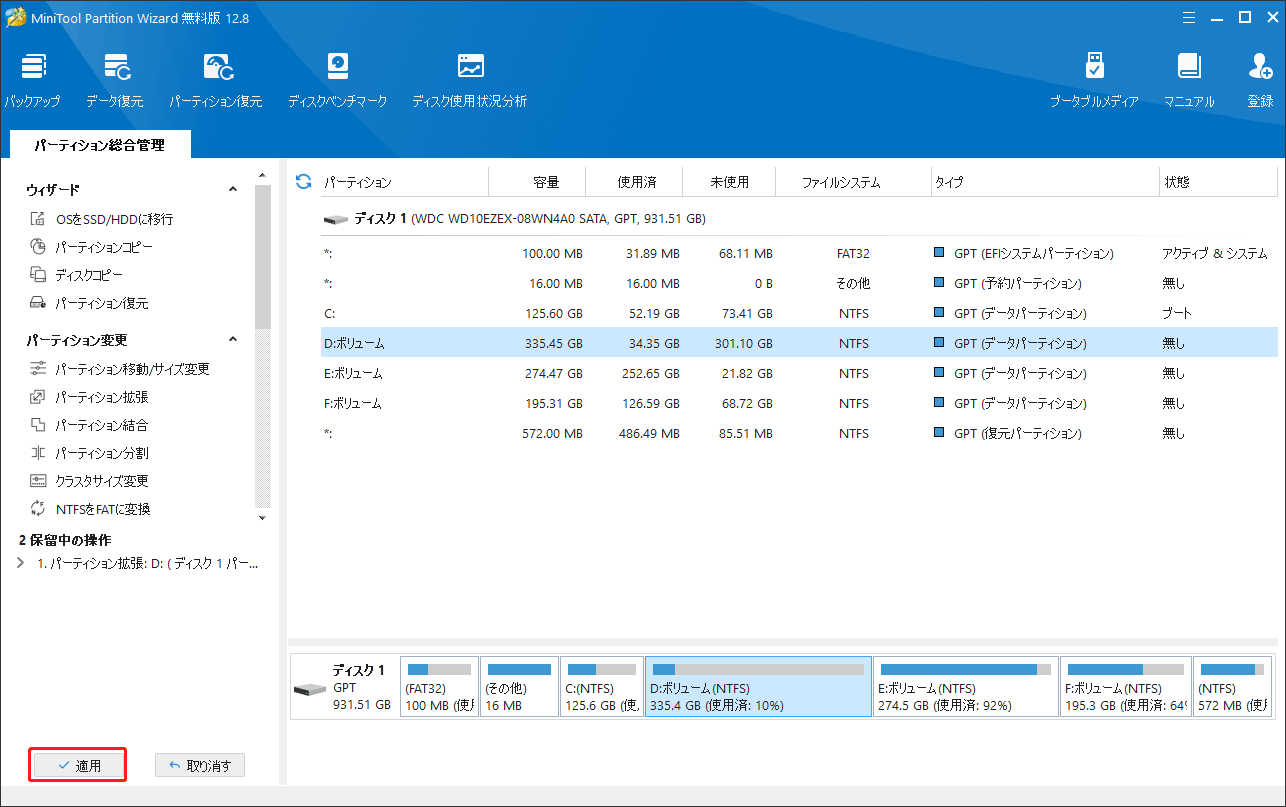
Task: Select パーティション復元 wizard in sidebar
Action: click(89, 303)
